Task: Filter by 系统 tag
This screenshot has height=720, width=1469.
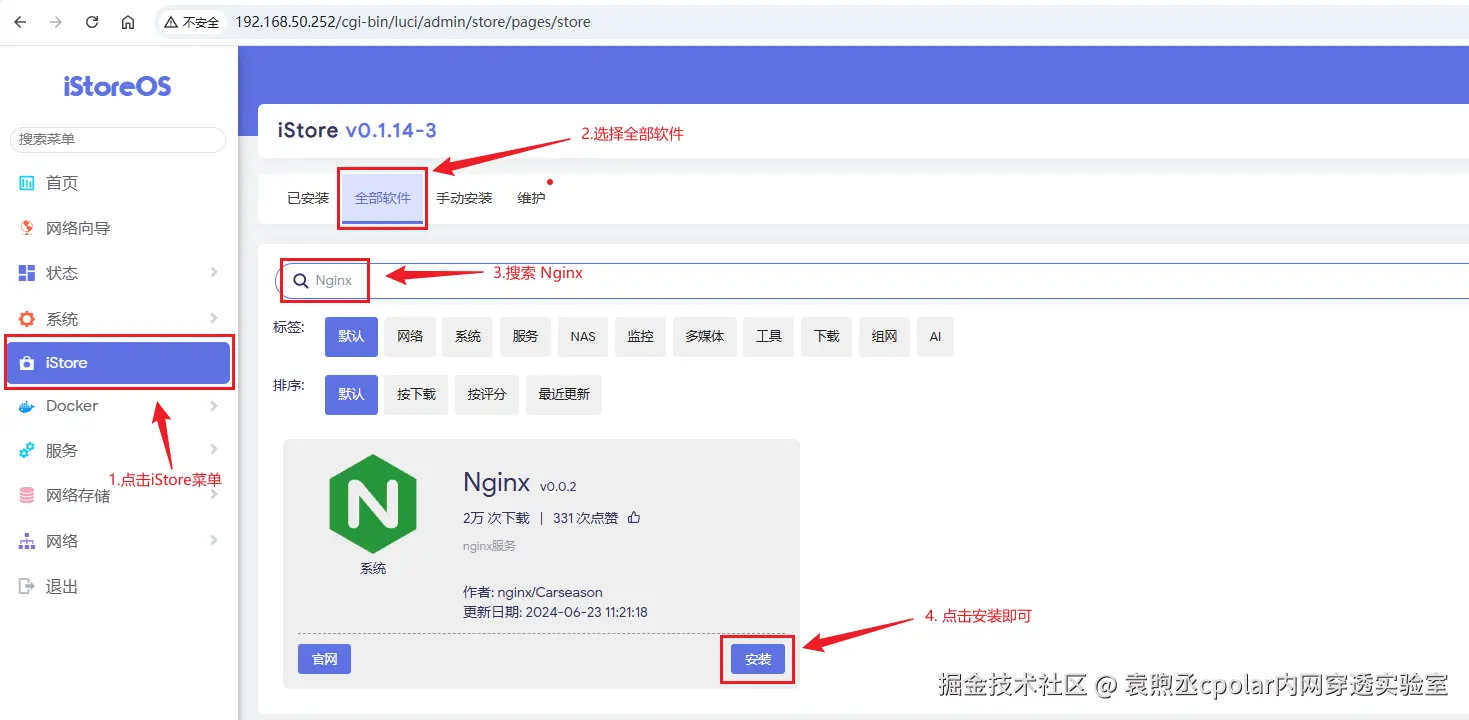Action: [x=468, y=337]
